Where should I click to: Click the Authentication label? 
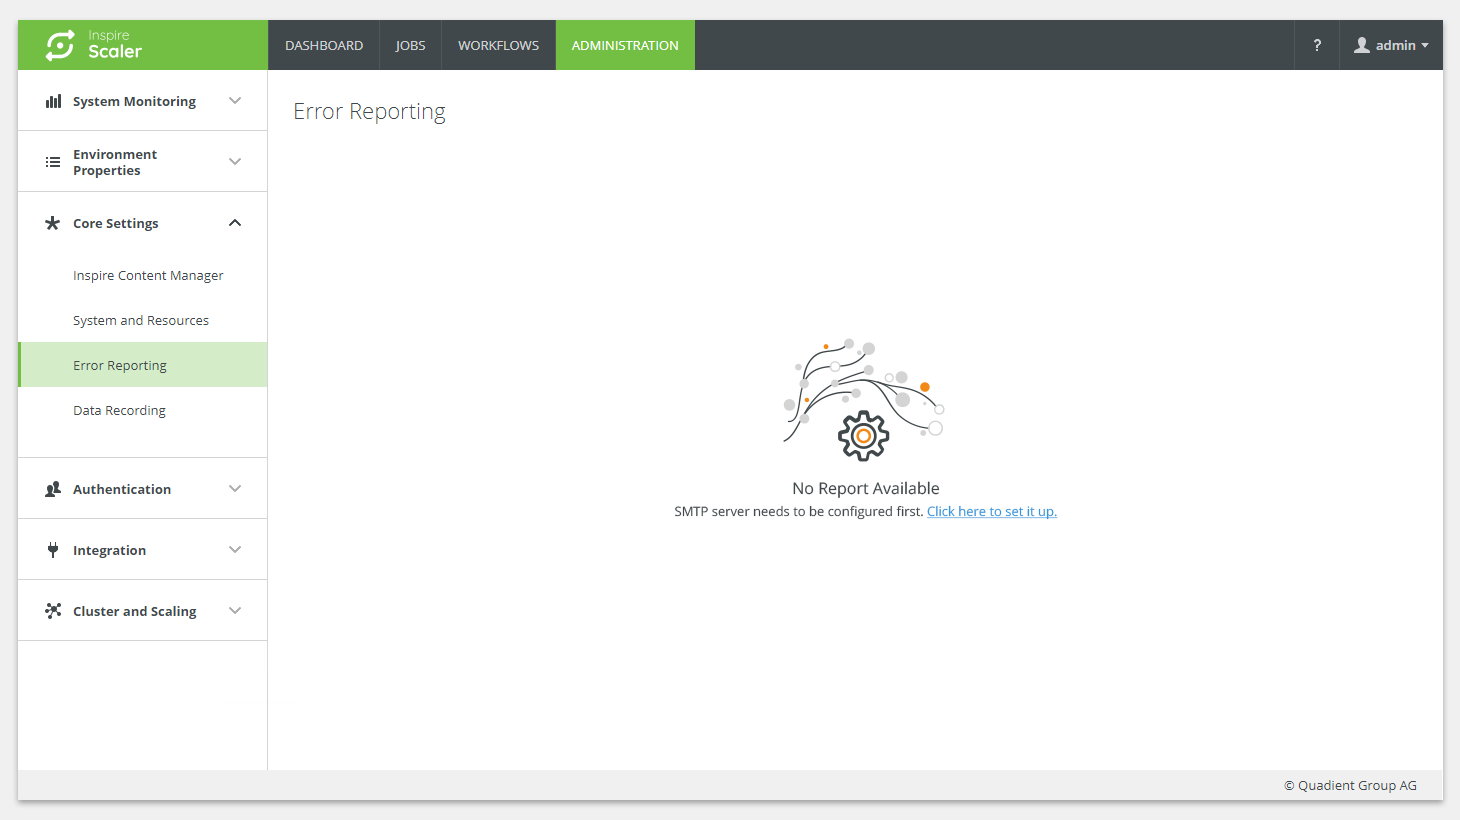pos(122,489)
